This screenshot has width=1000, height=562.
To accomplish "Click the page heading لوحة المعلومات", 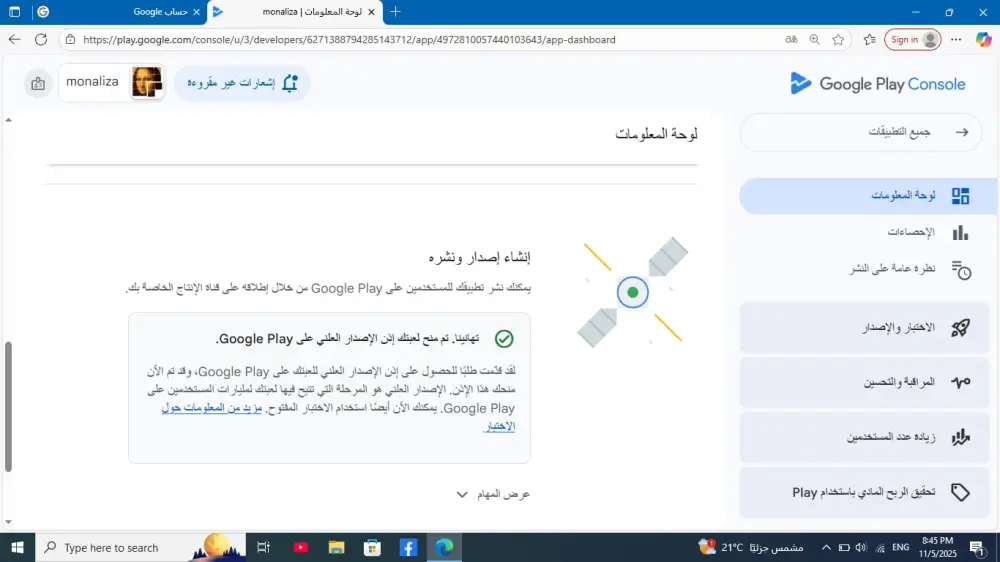I will pyautogui.click(x=656, y=134).
